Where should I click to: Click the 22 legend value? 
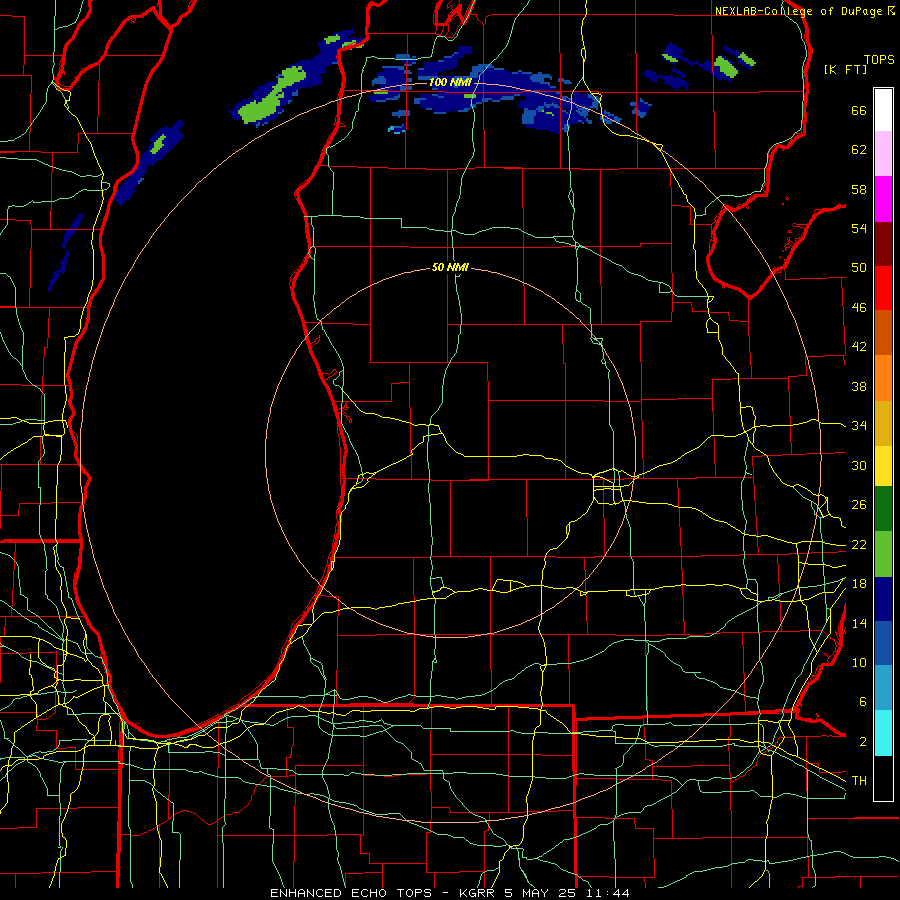coord(859,544)
